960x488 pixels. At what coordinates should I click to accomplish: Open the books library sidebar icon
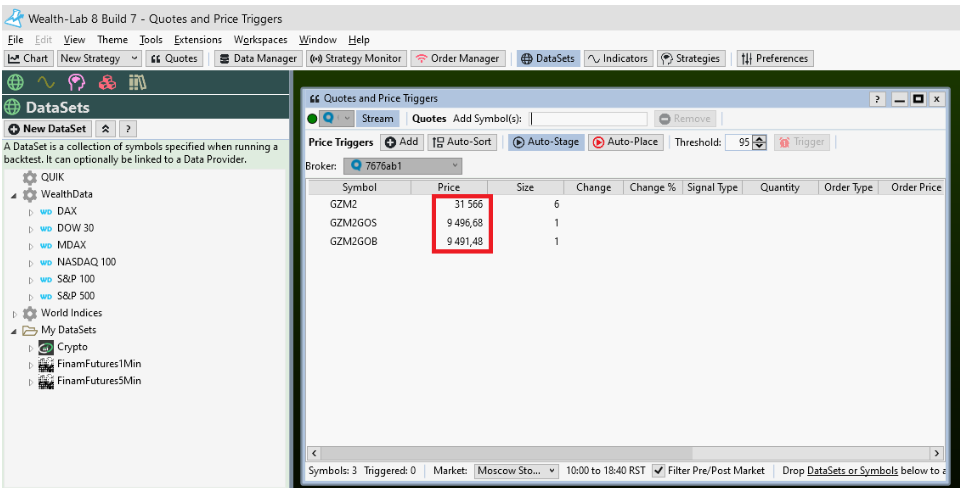pyautogui.click(x=137, y=83)
